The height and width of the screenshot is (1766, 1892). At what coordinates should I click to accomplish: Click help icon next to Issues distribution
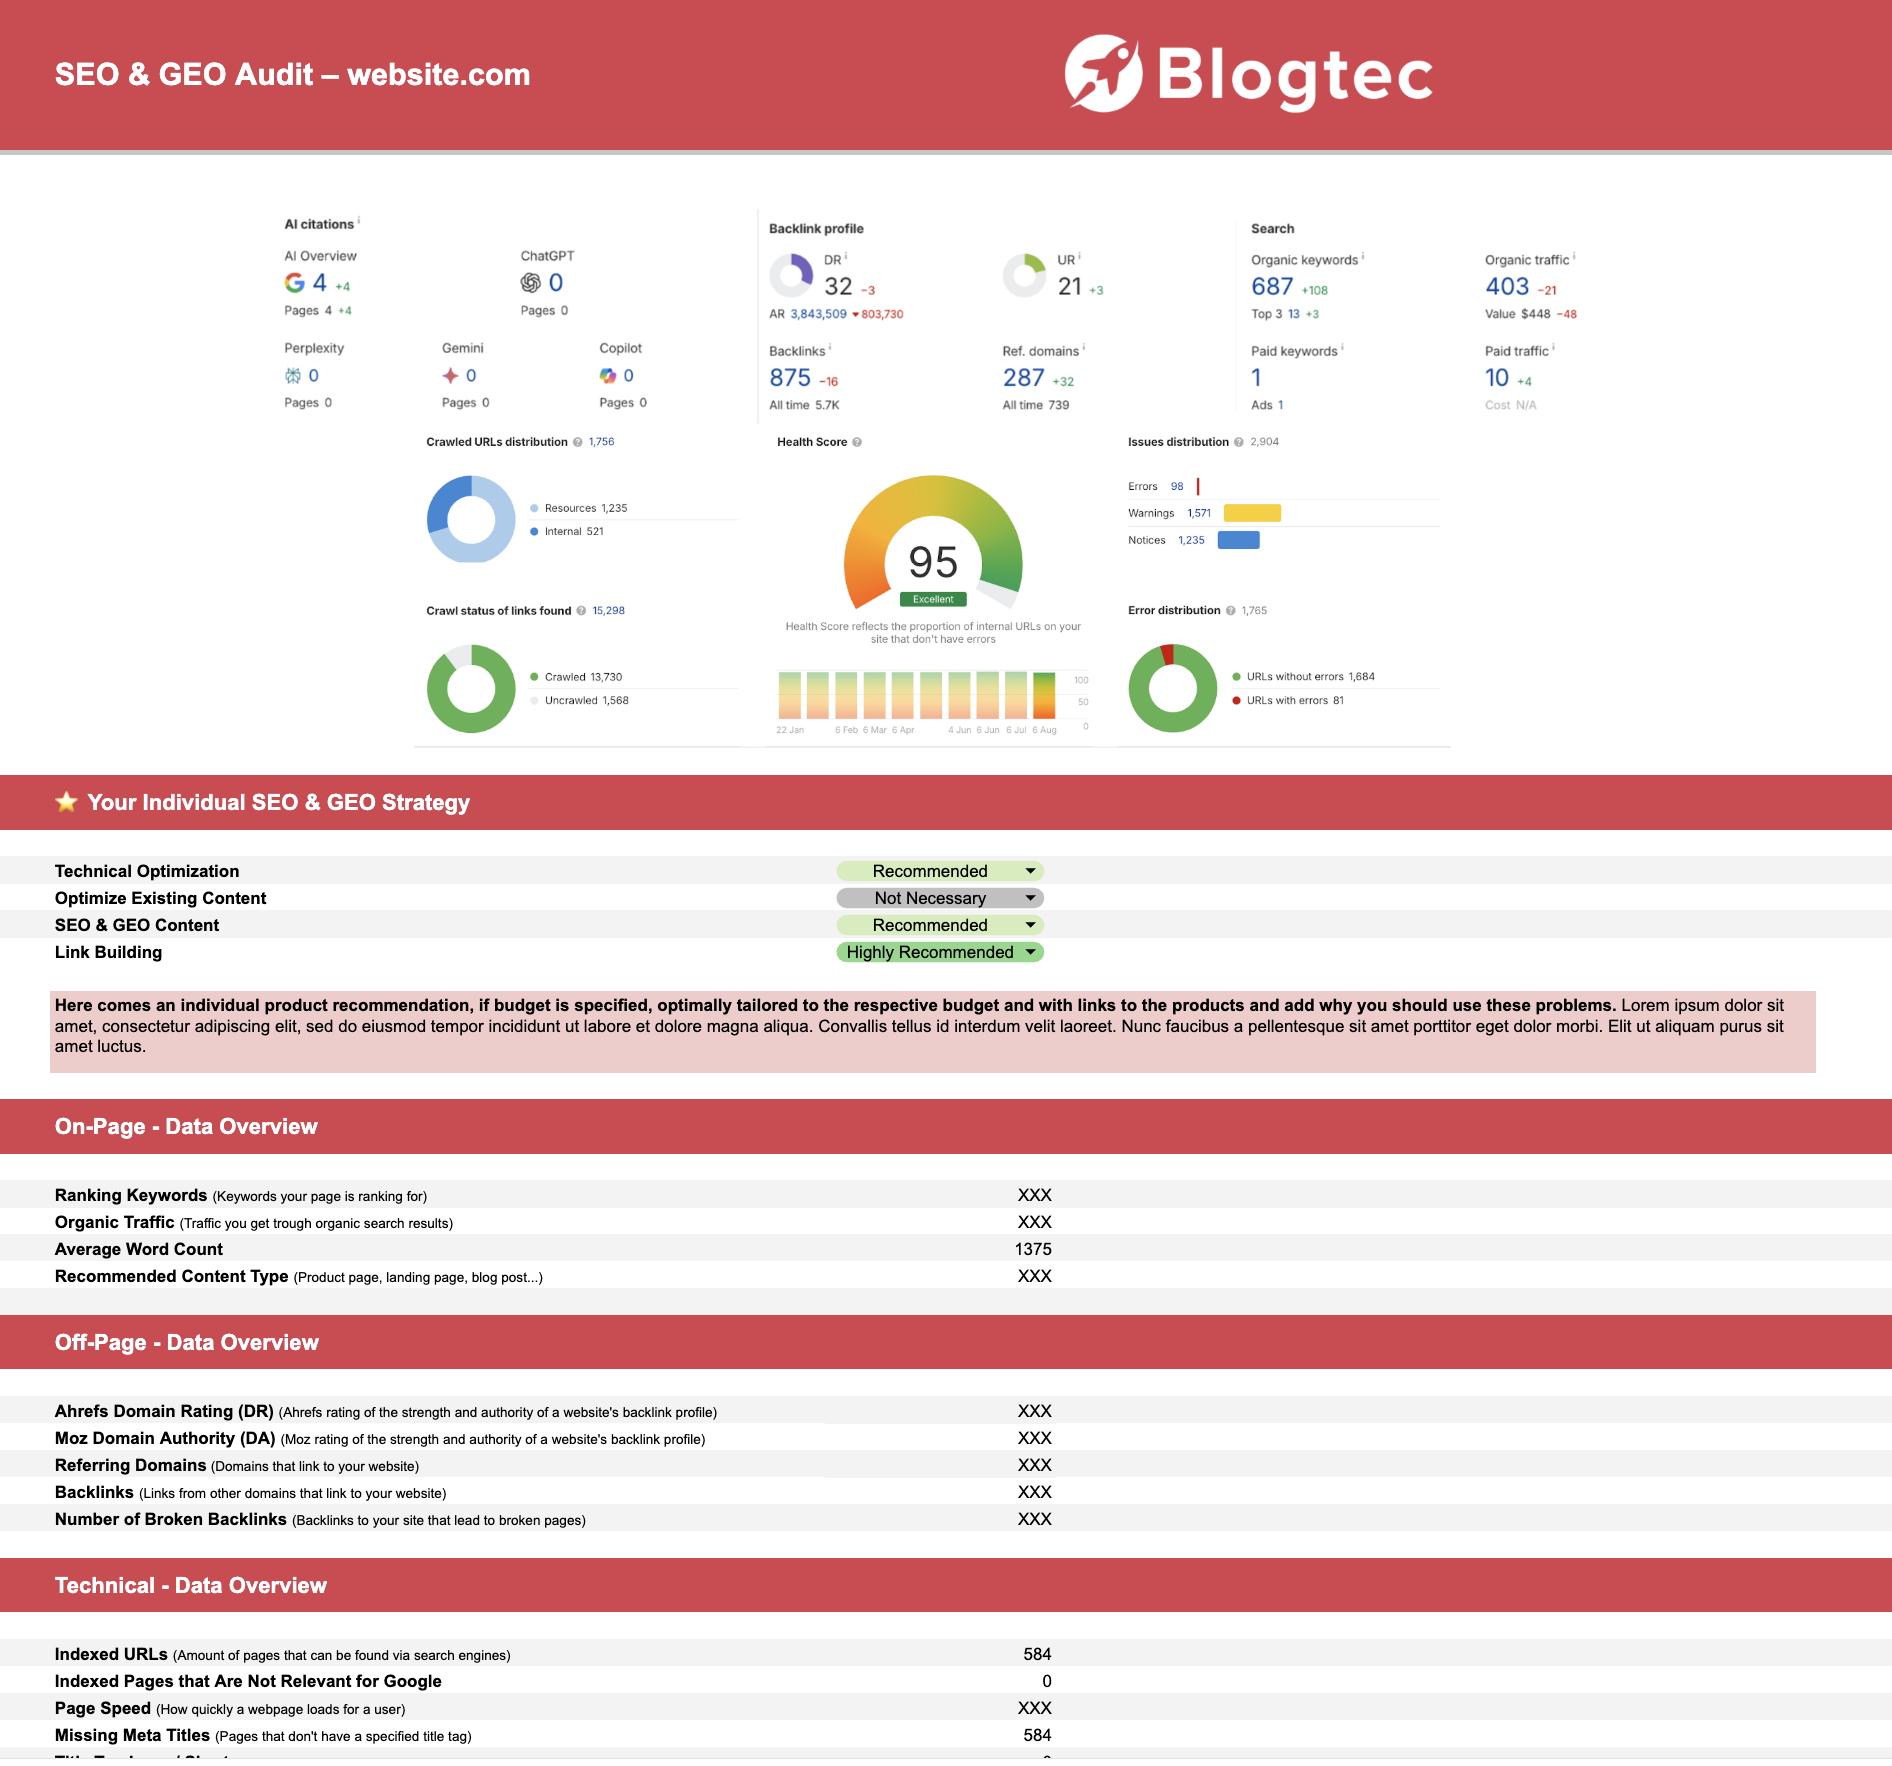pos(1239,442)
